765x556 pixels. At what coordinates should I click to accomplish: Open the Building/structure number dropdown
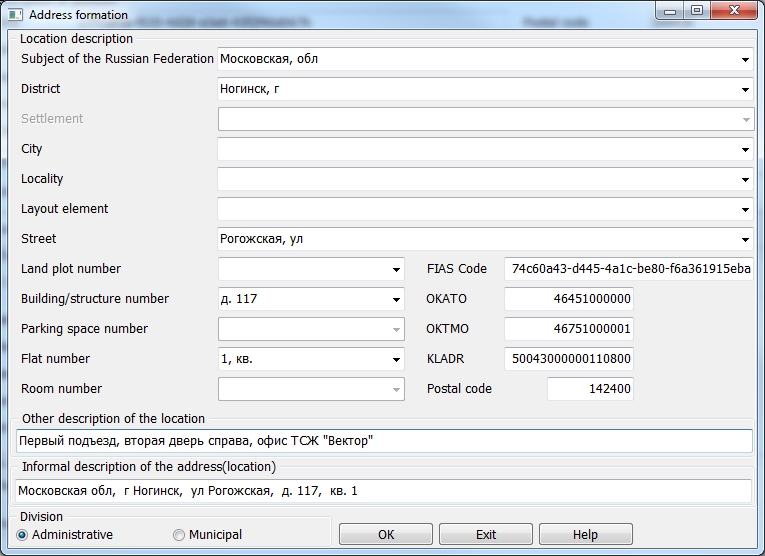pyautogui.click(x=396, y=299)
